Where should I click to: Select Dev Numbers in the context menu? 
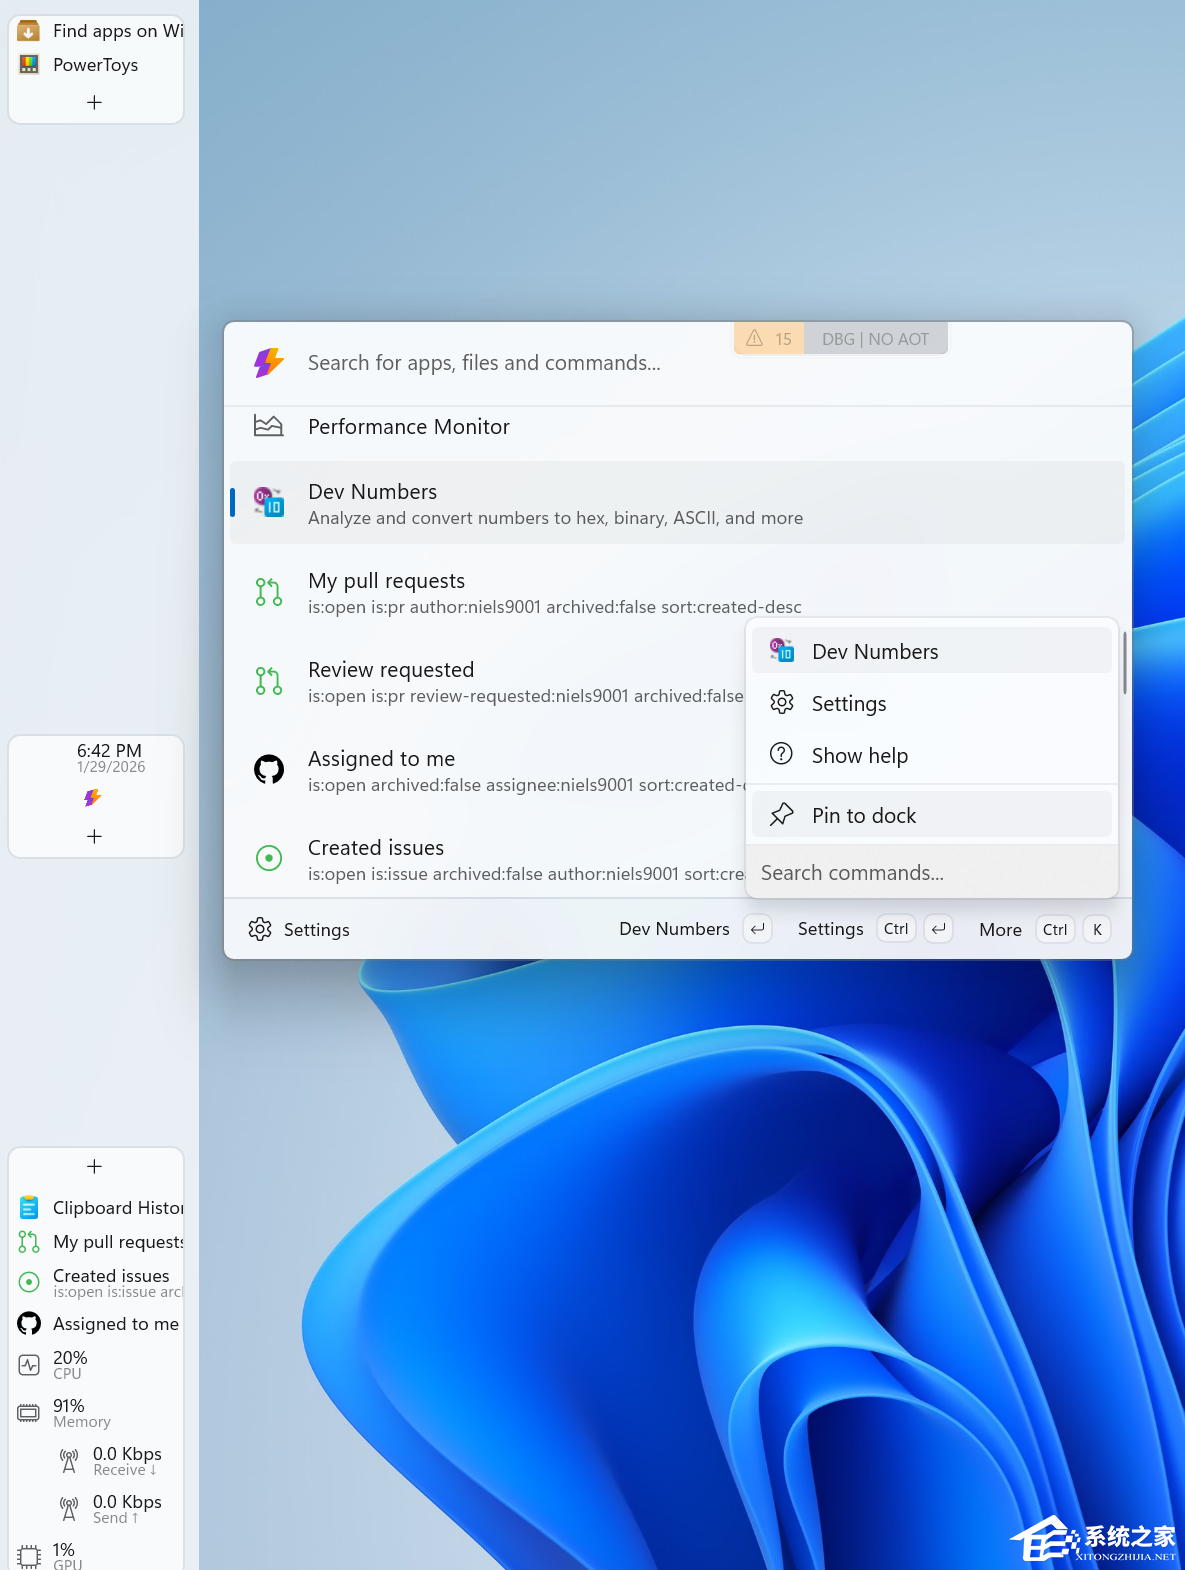tap(931, 651)
